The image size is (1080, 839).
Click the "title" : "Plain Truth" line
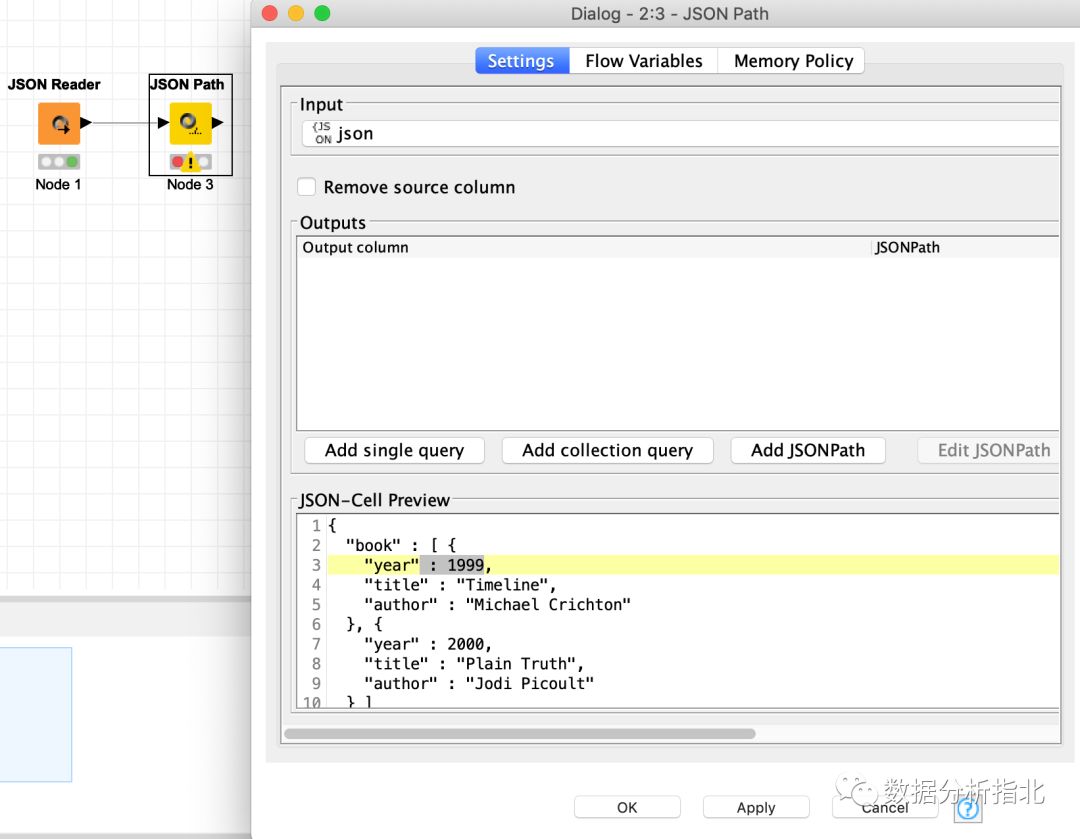473,664
